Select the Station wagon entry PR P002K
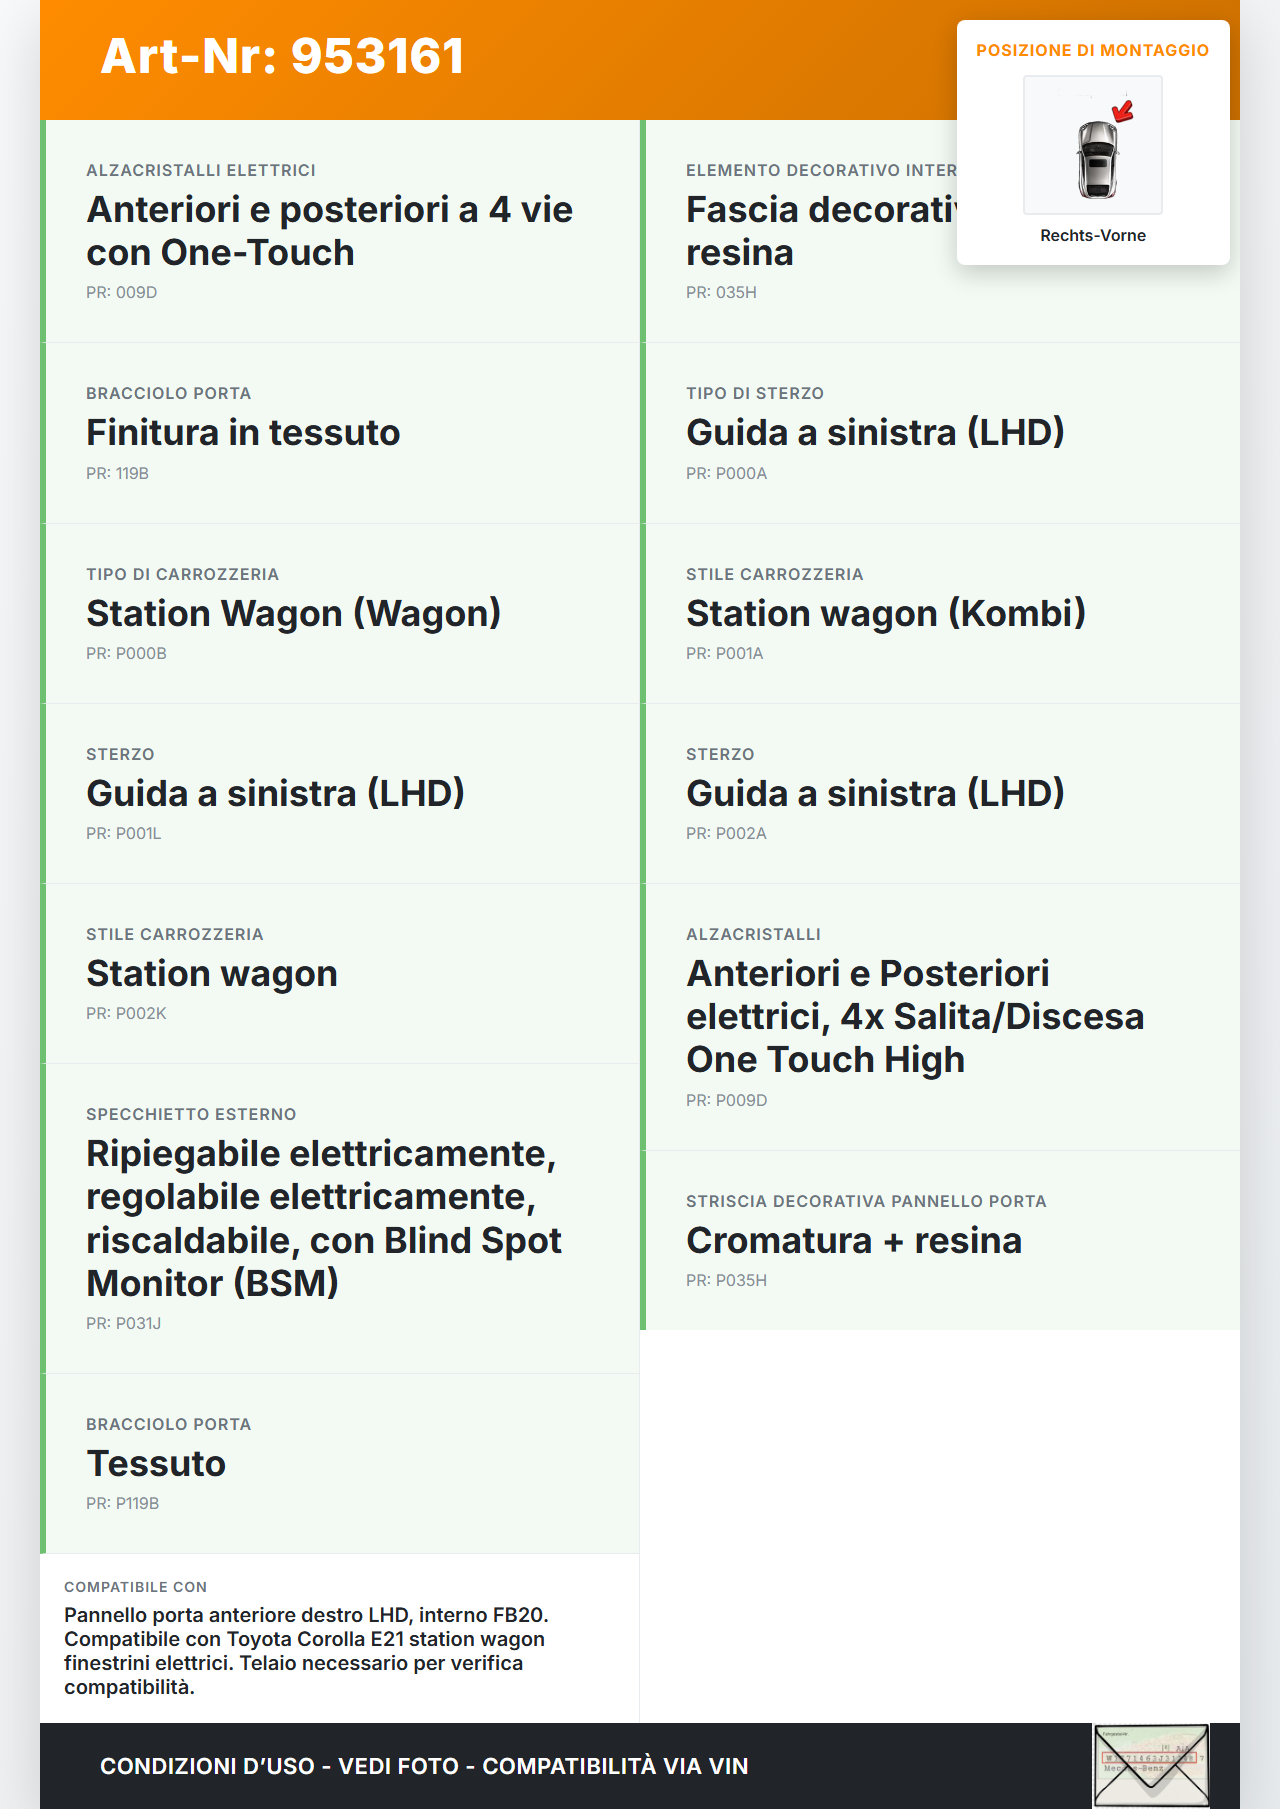 click(212, 973)
